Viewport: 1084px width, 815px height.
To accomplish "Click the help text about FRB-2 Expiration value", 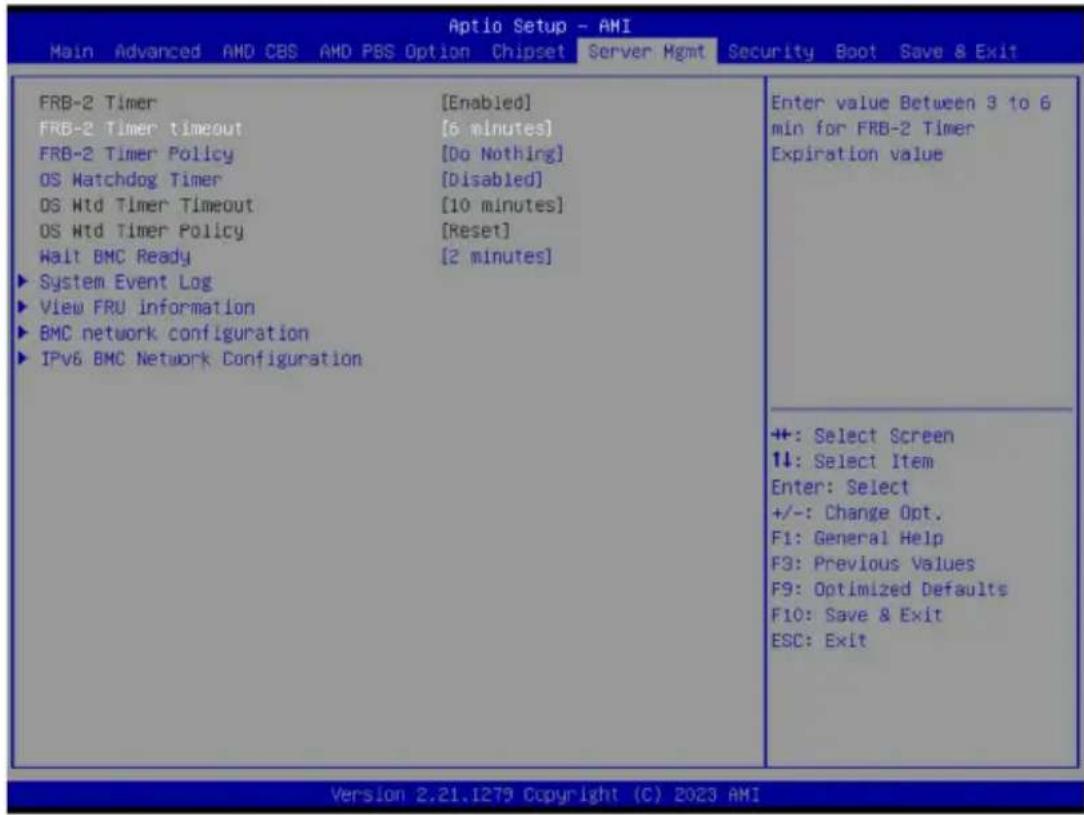I will tap(911, 129).
